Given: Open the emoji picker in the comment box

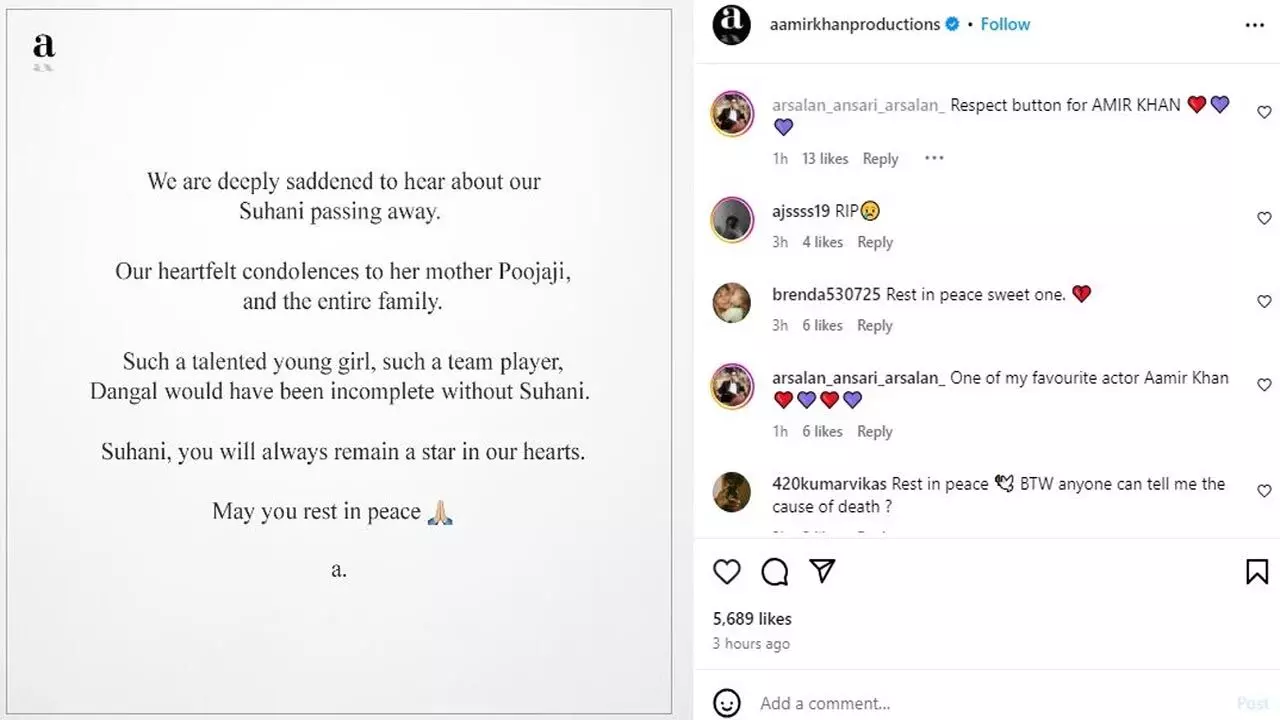Looking at the screenshot, I should pos(727,702).
